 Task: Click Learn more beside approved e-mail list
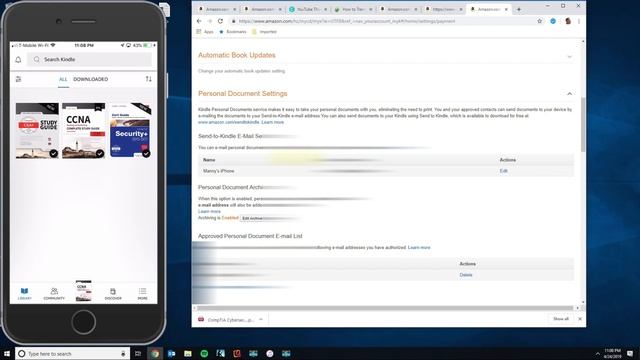(419, 247)
